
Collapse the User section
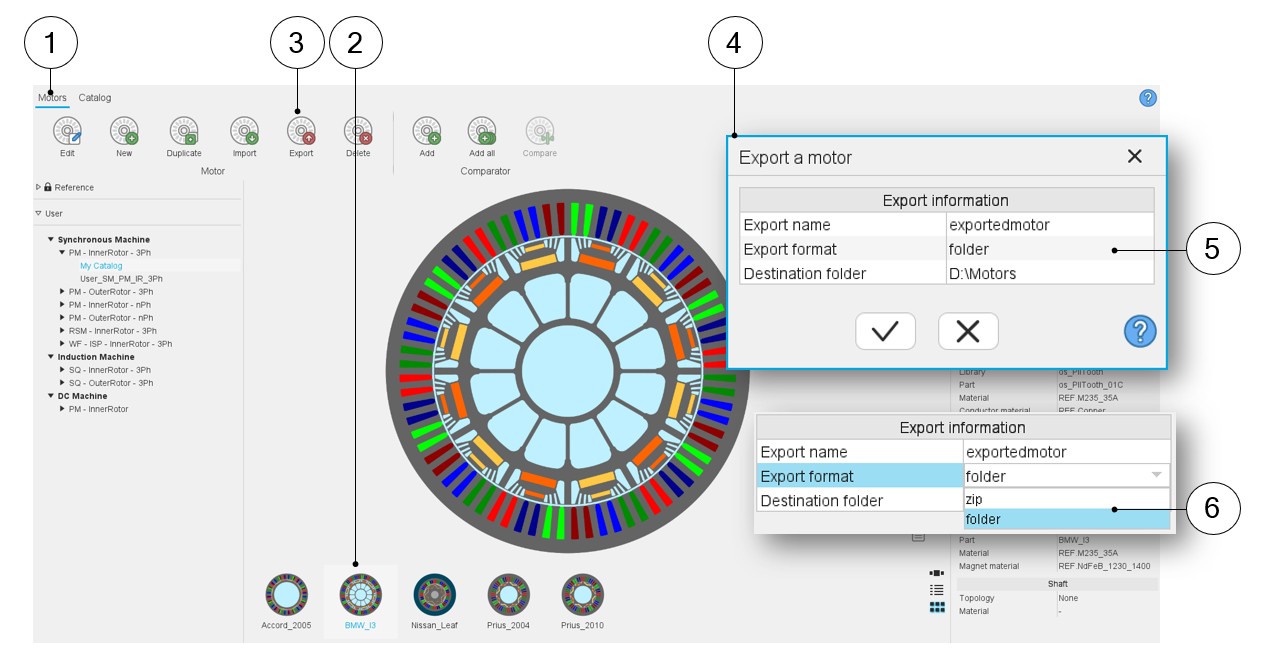point(39,213)
